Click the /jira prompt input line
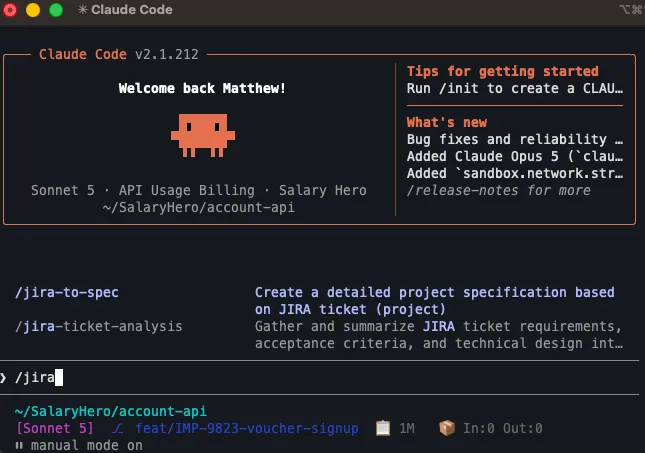Screen dimensions: 645x453 (x=319, y=377)
